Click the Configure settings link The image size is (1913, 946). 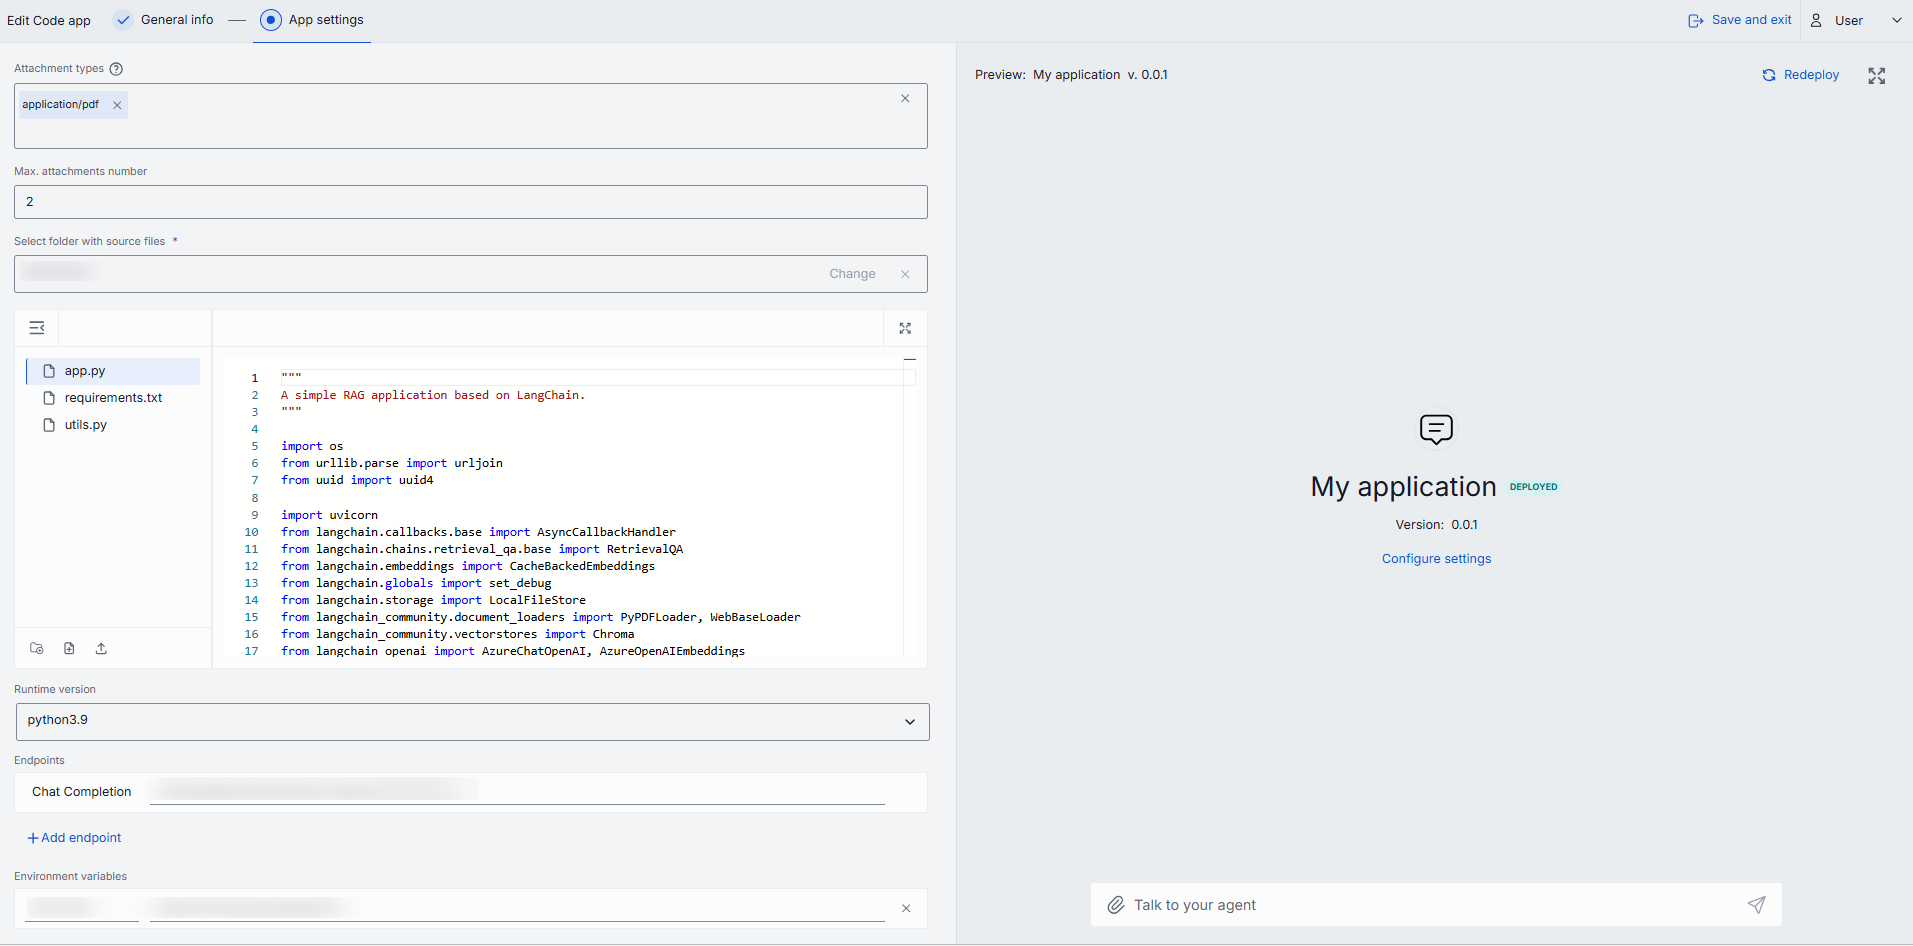(1436, 559)
